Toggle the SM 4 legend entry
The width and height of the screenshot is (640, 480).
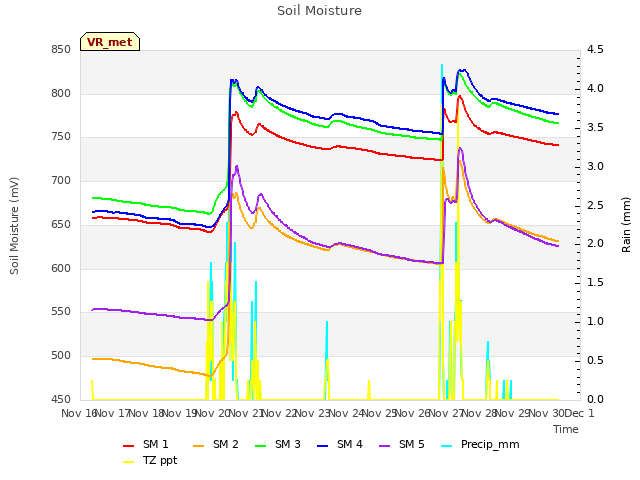(x=340, y=444)
